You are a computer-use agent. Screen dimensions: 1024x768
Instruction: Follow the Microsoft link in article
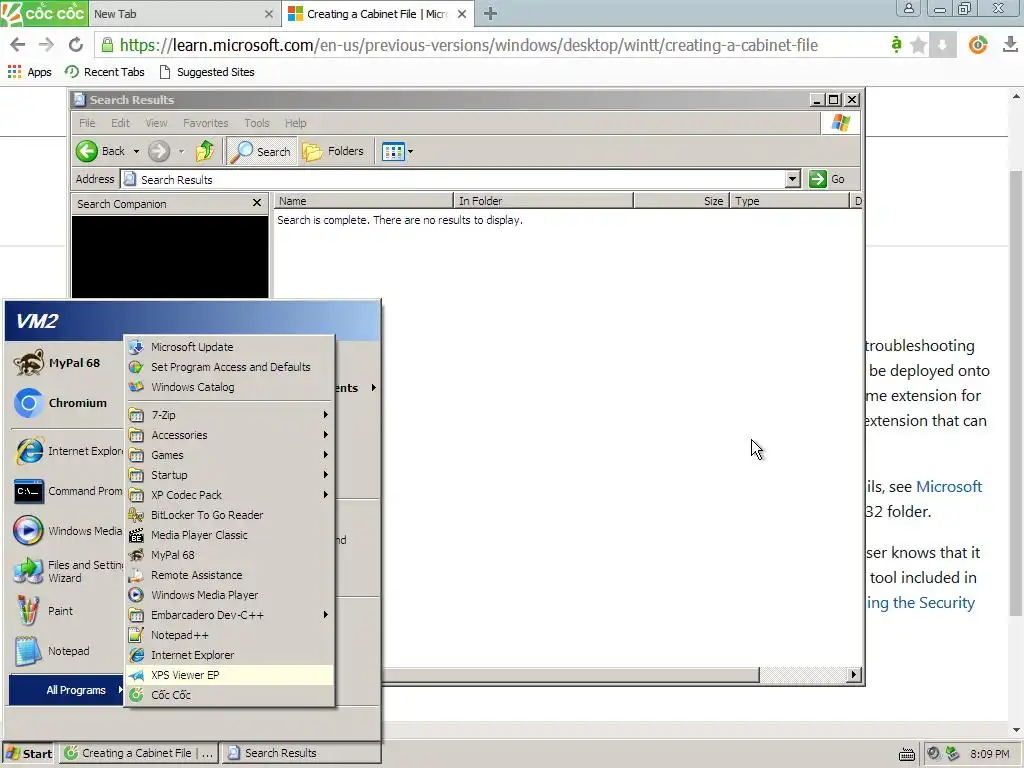[x=949, y=487]
